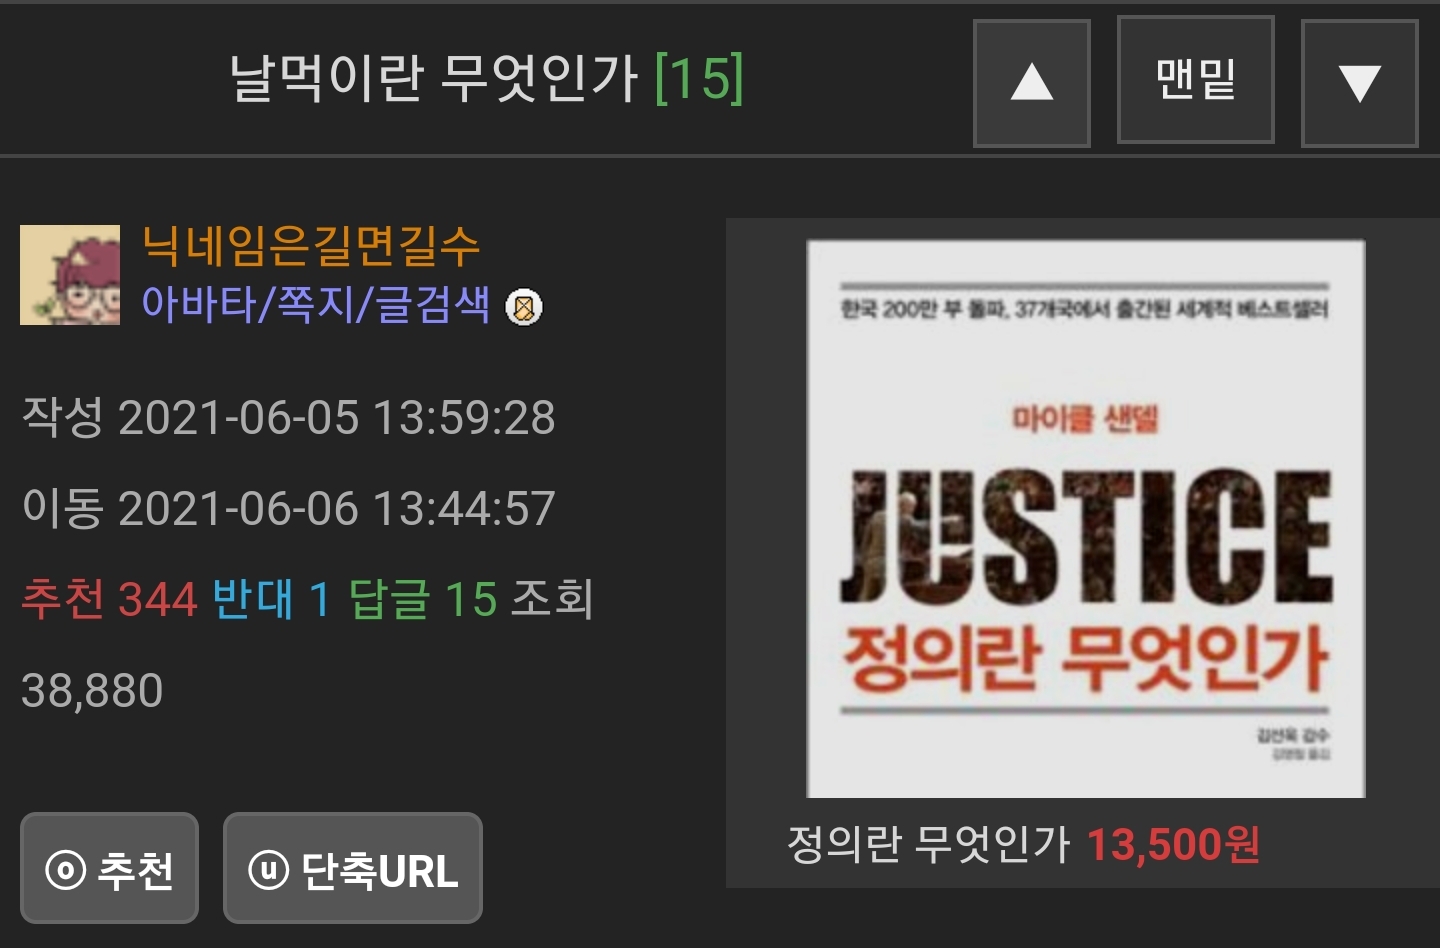
Task: Search posts by user via 글검색
Action: point(432,304)
